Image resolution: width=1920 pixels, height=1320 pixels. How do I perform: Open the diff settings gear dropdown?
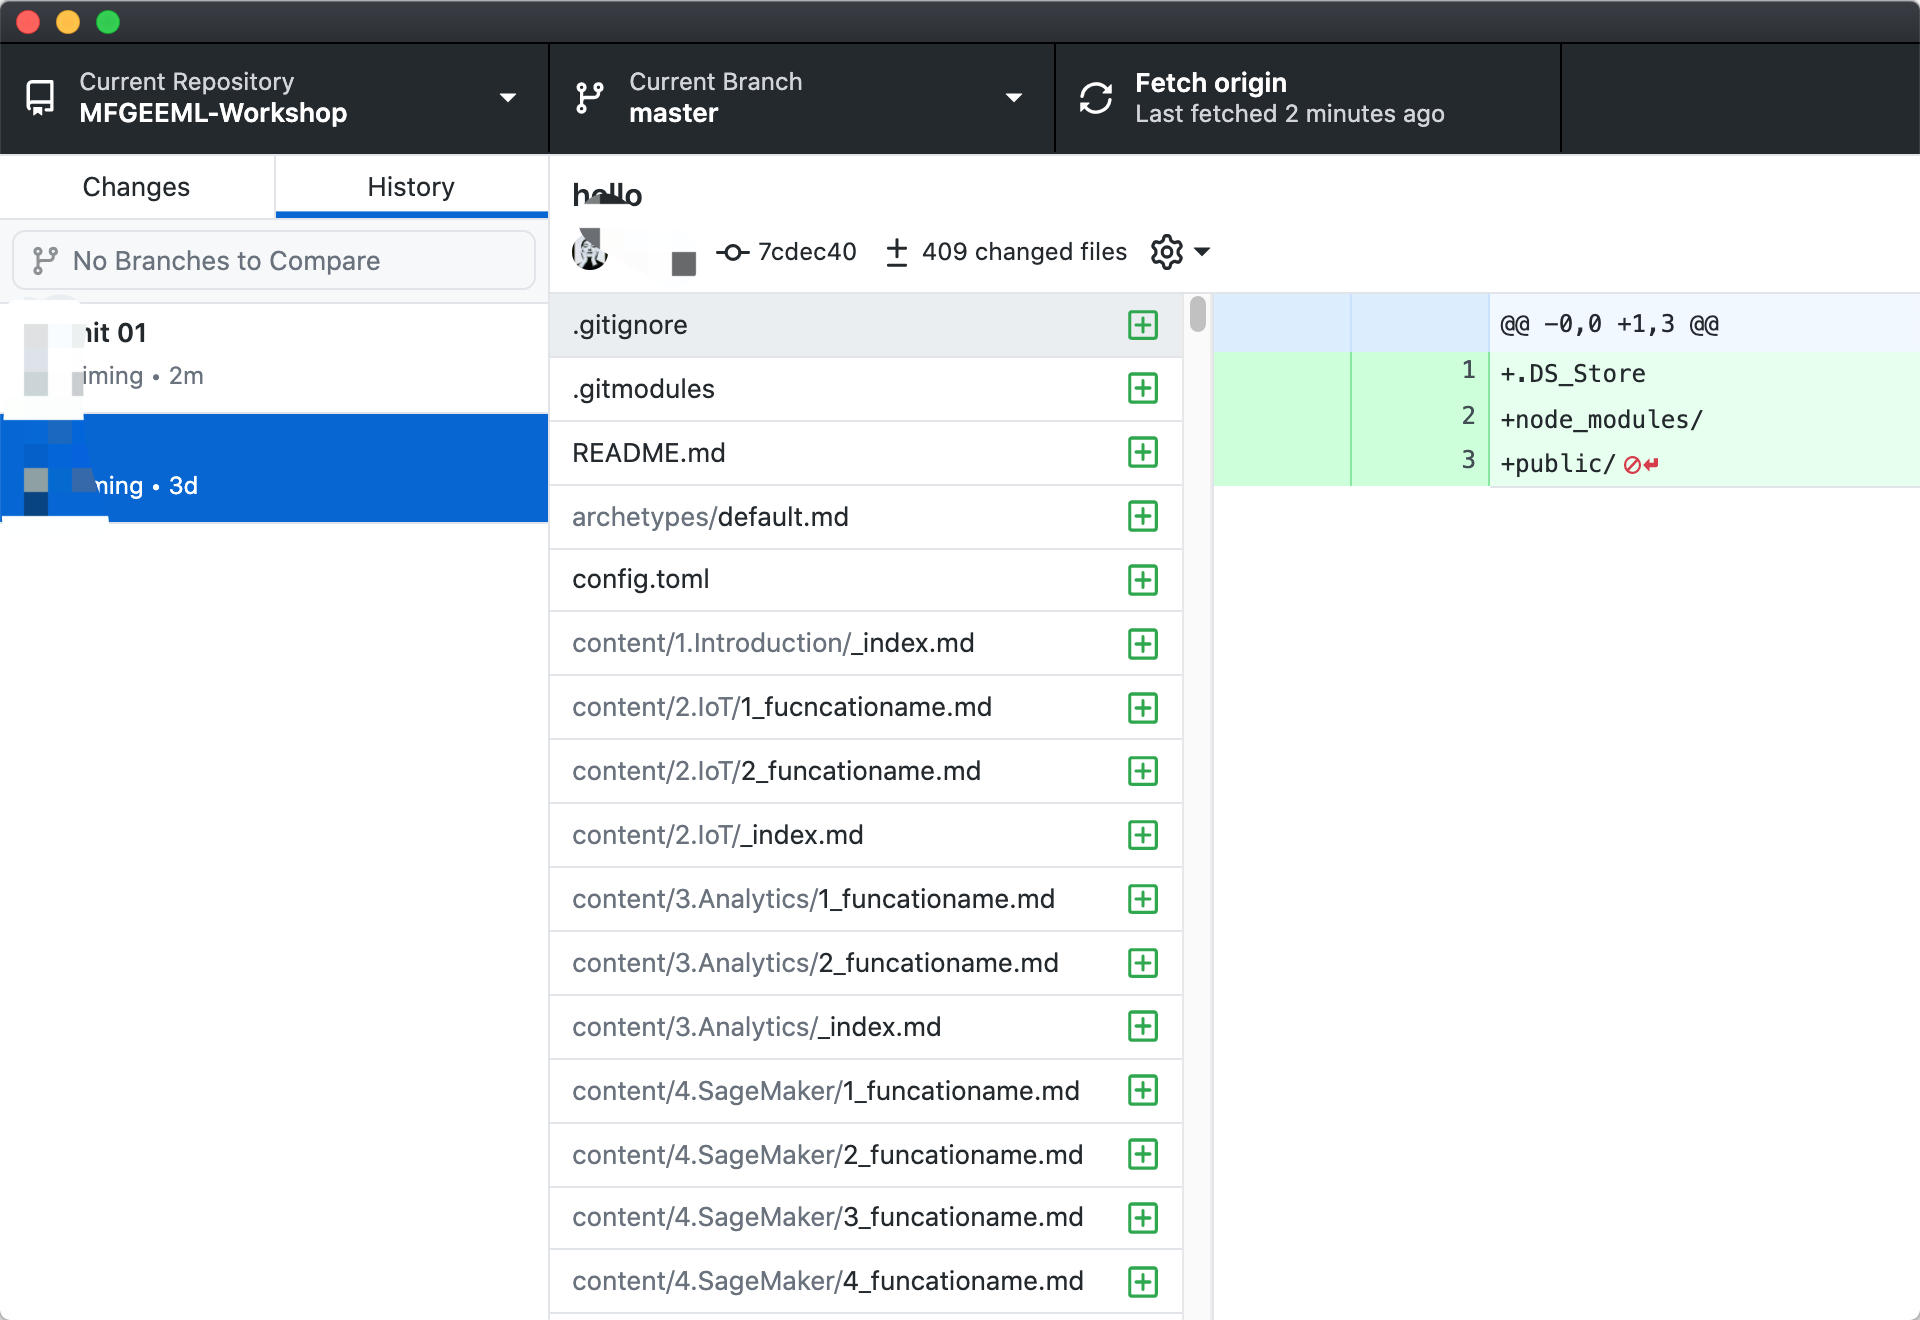[x=1180, y=252]
